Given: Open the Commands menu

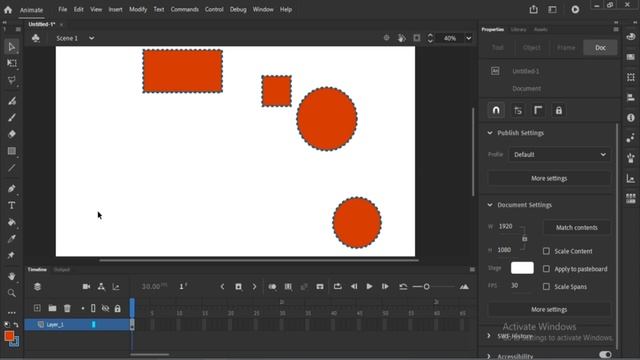Looking at the screenshot, I should [x=184, y=9].
